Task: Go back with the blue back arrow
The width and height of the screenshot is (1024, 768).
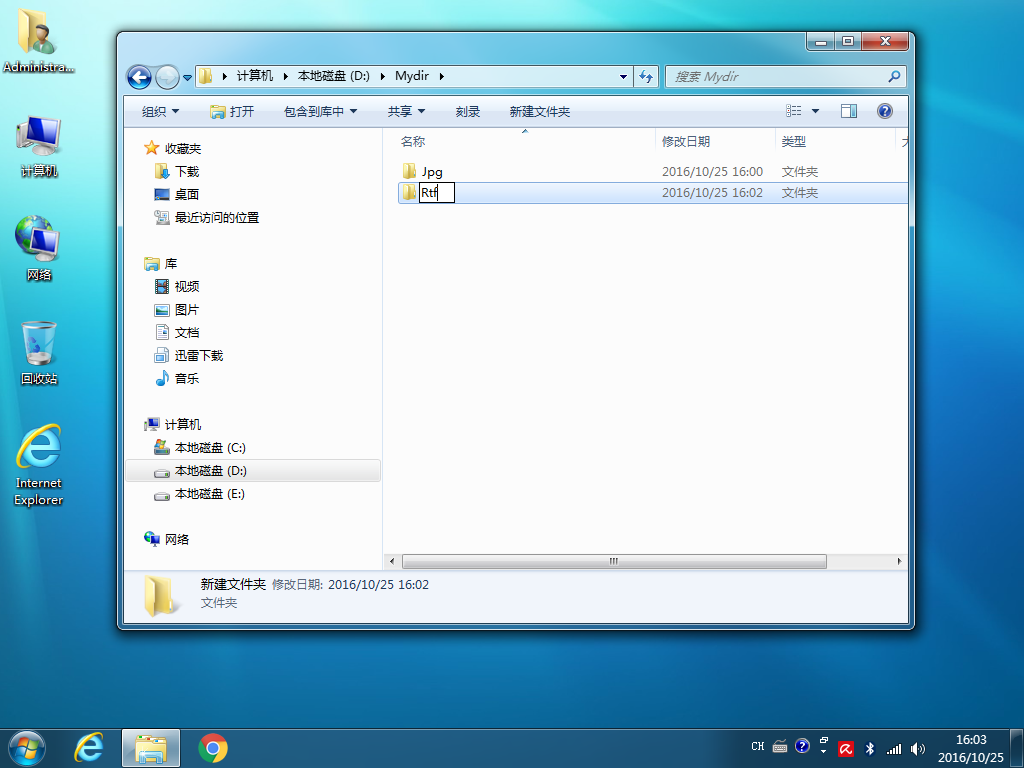Action: tap(139, 77)
